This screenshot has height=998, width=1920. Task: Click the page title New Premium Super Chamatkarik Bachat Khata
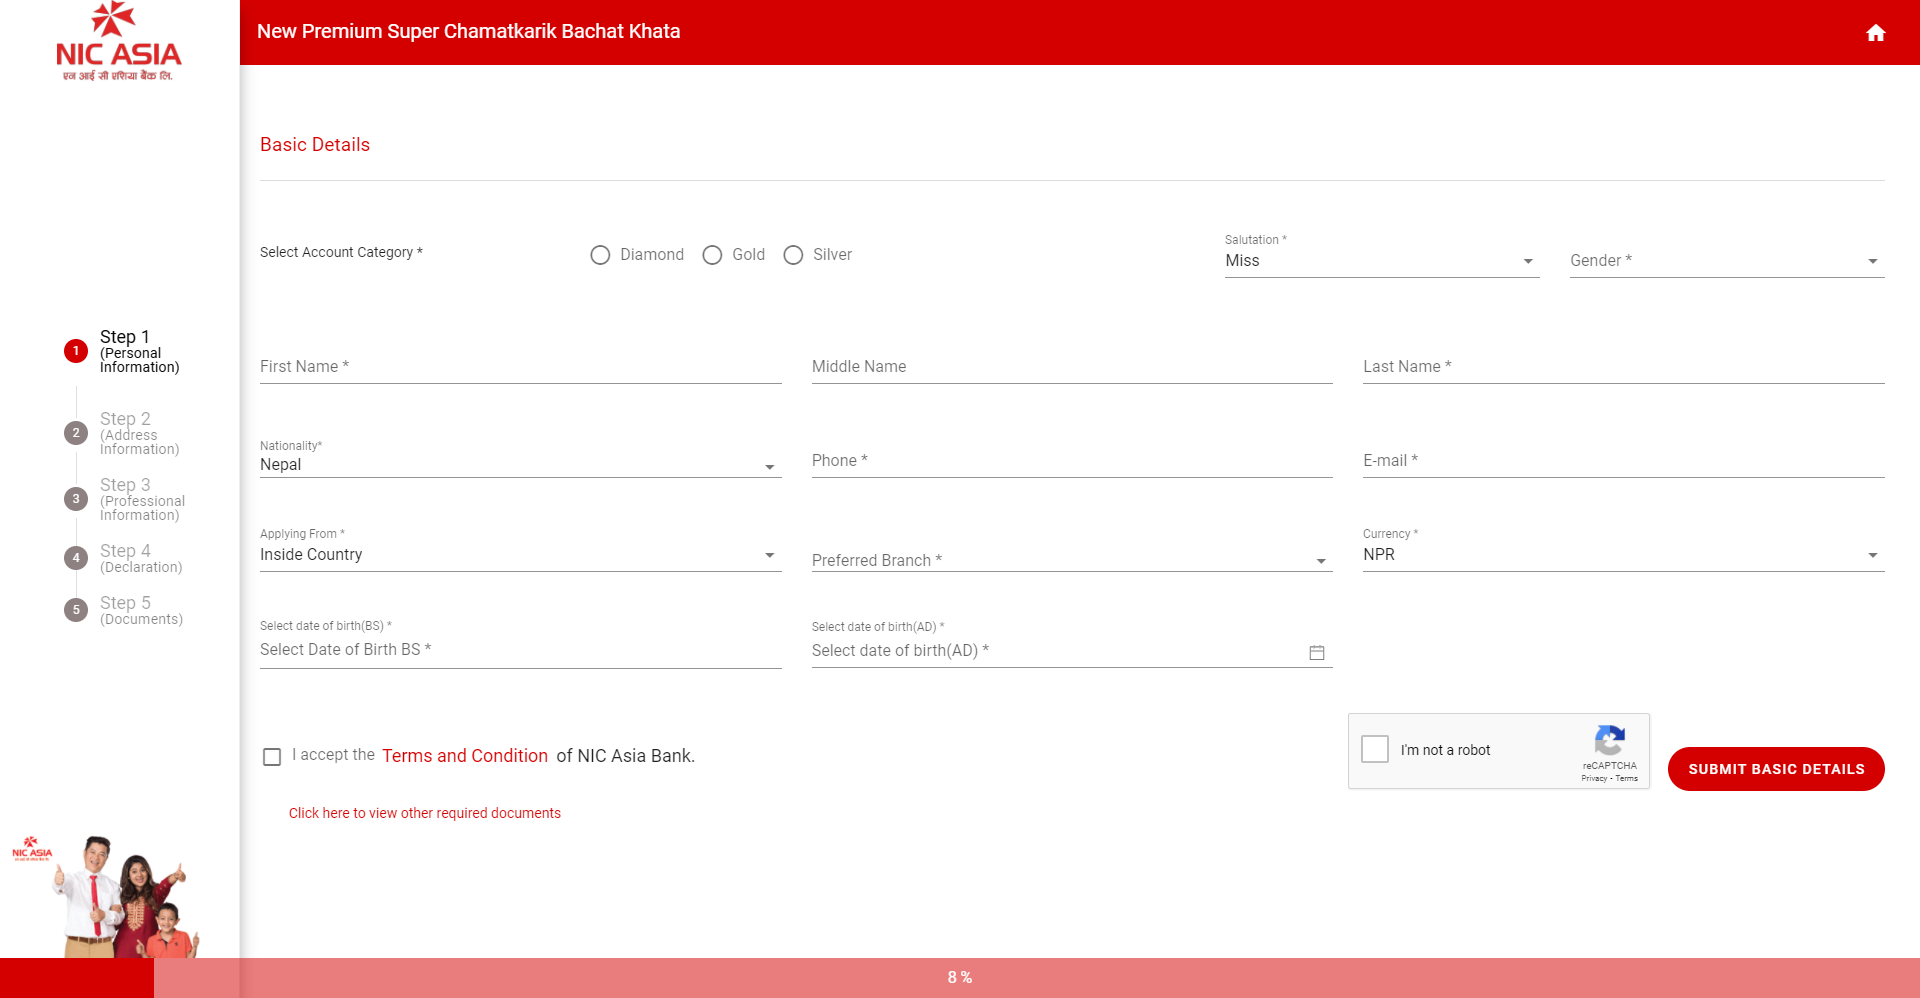coord(468,31)
